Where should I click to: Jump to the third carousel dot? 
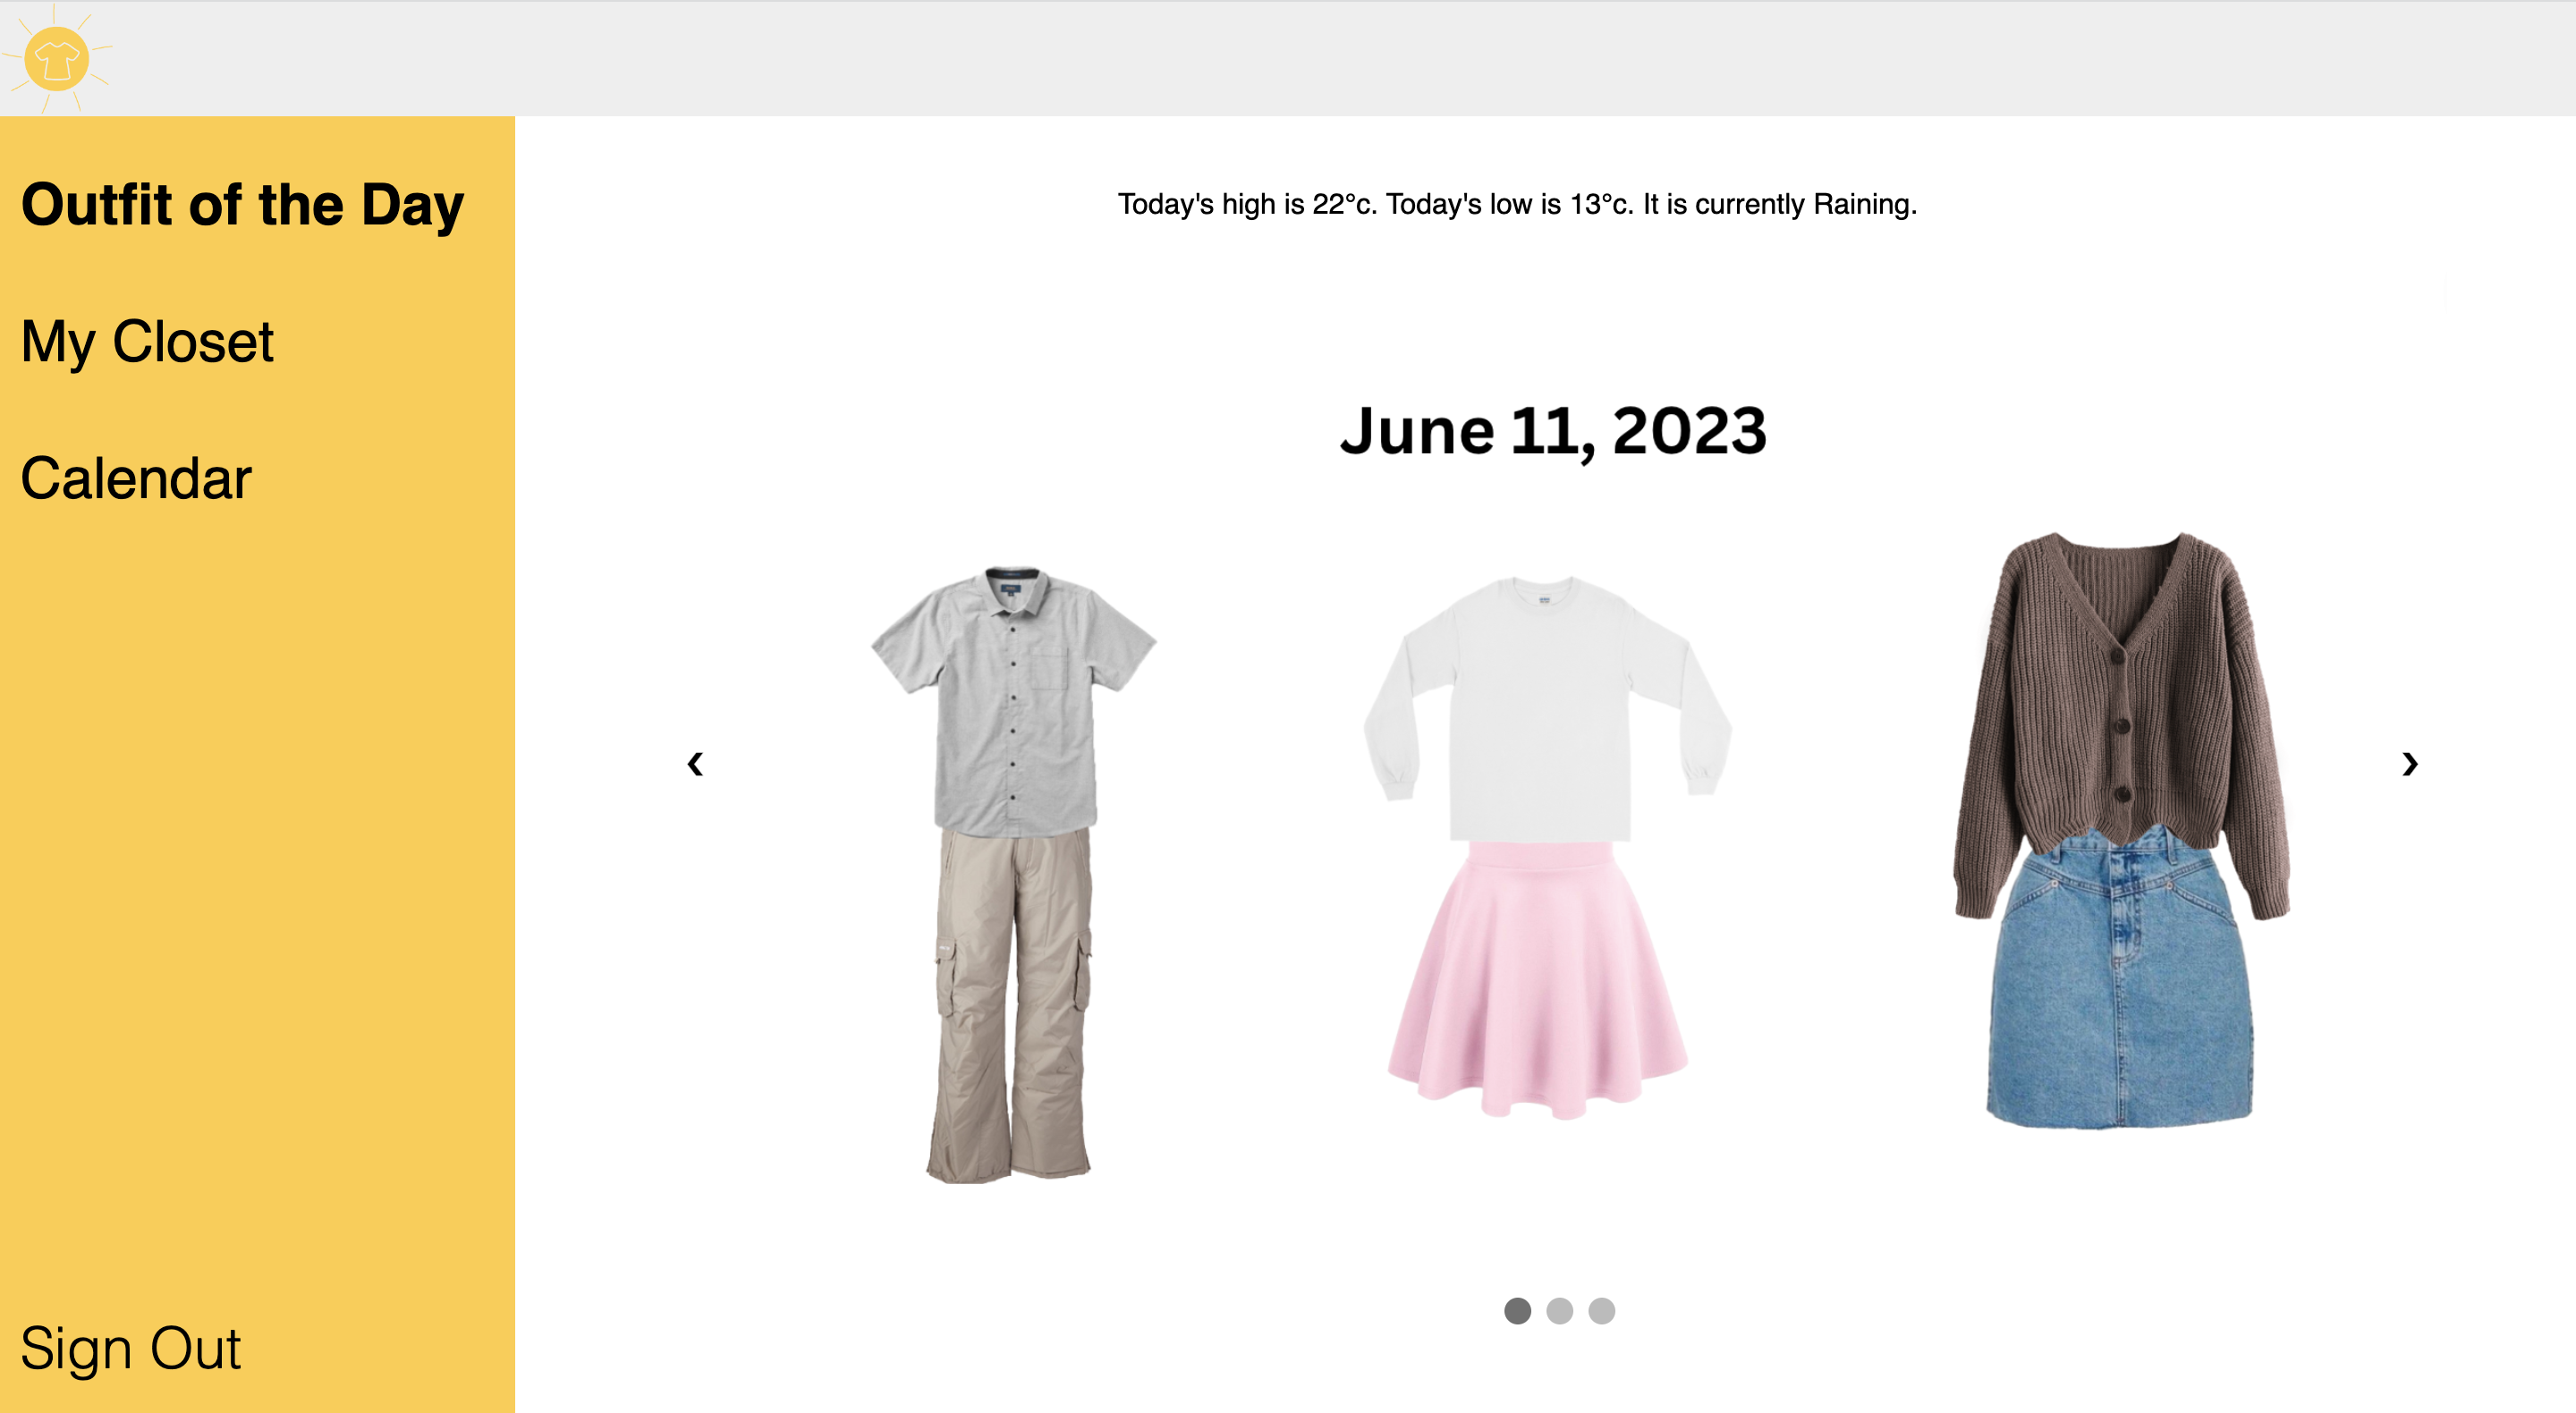pyautogui.click(x=1601, y=1310)
